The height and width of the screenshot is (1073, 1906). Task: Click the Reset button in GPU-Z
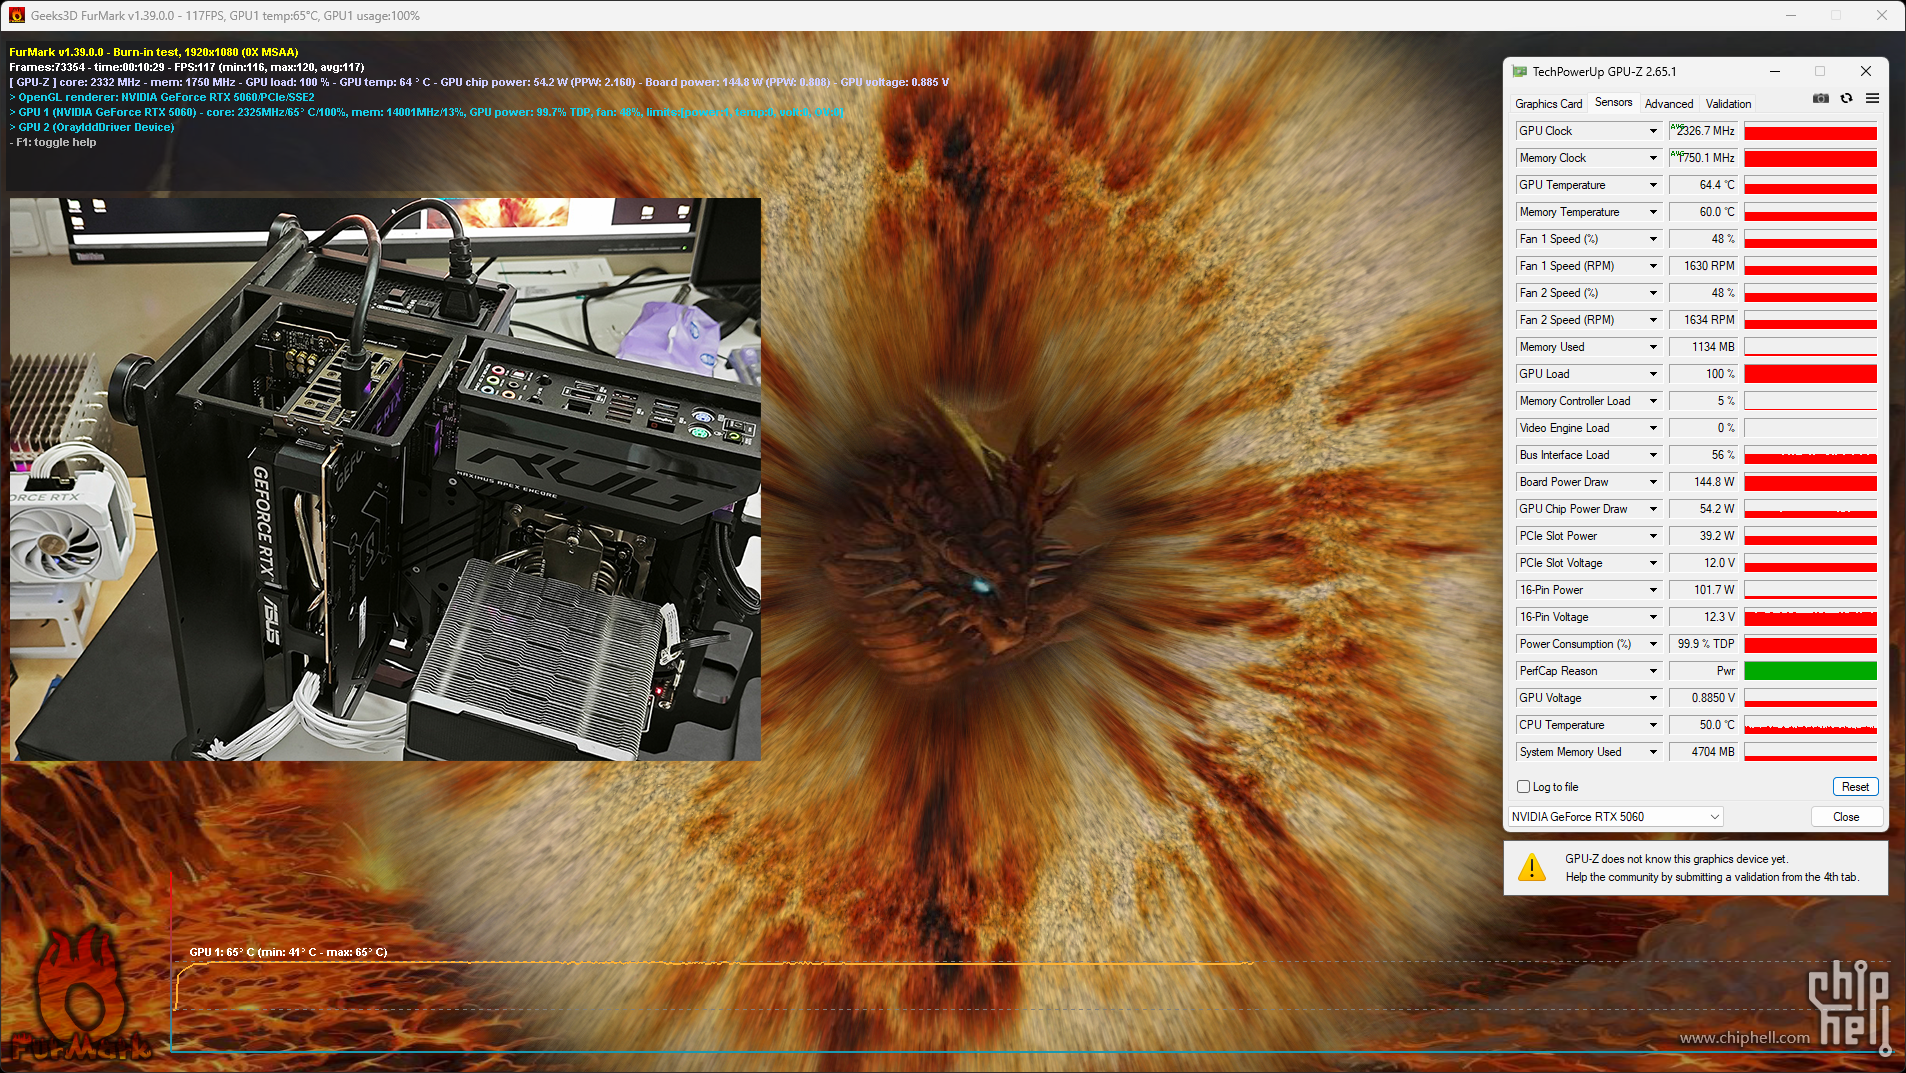point(1855,787)
